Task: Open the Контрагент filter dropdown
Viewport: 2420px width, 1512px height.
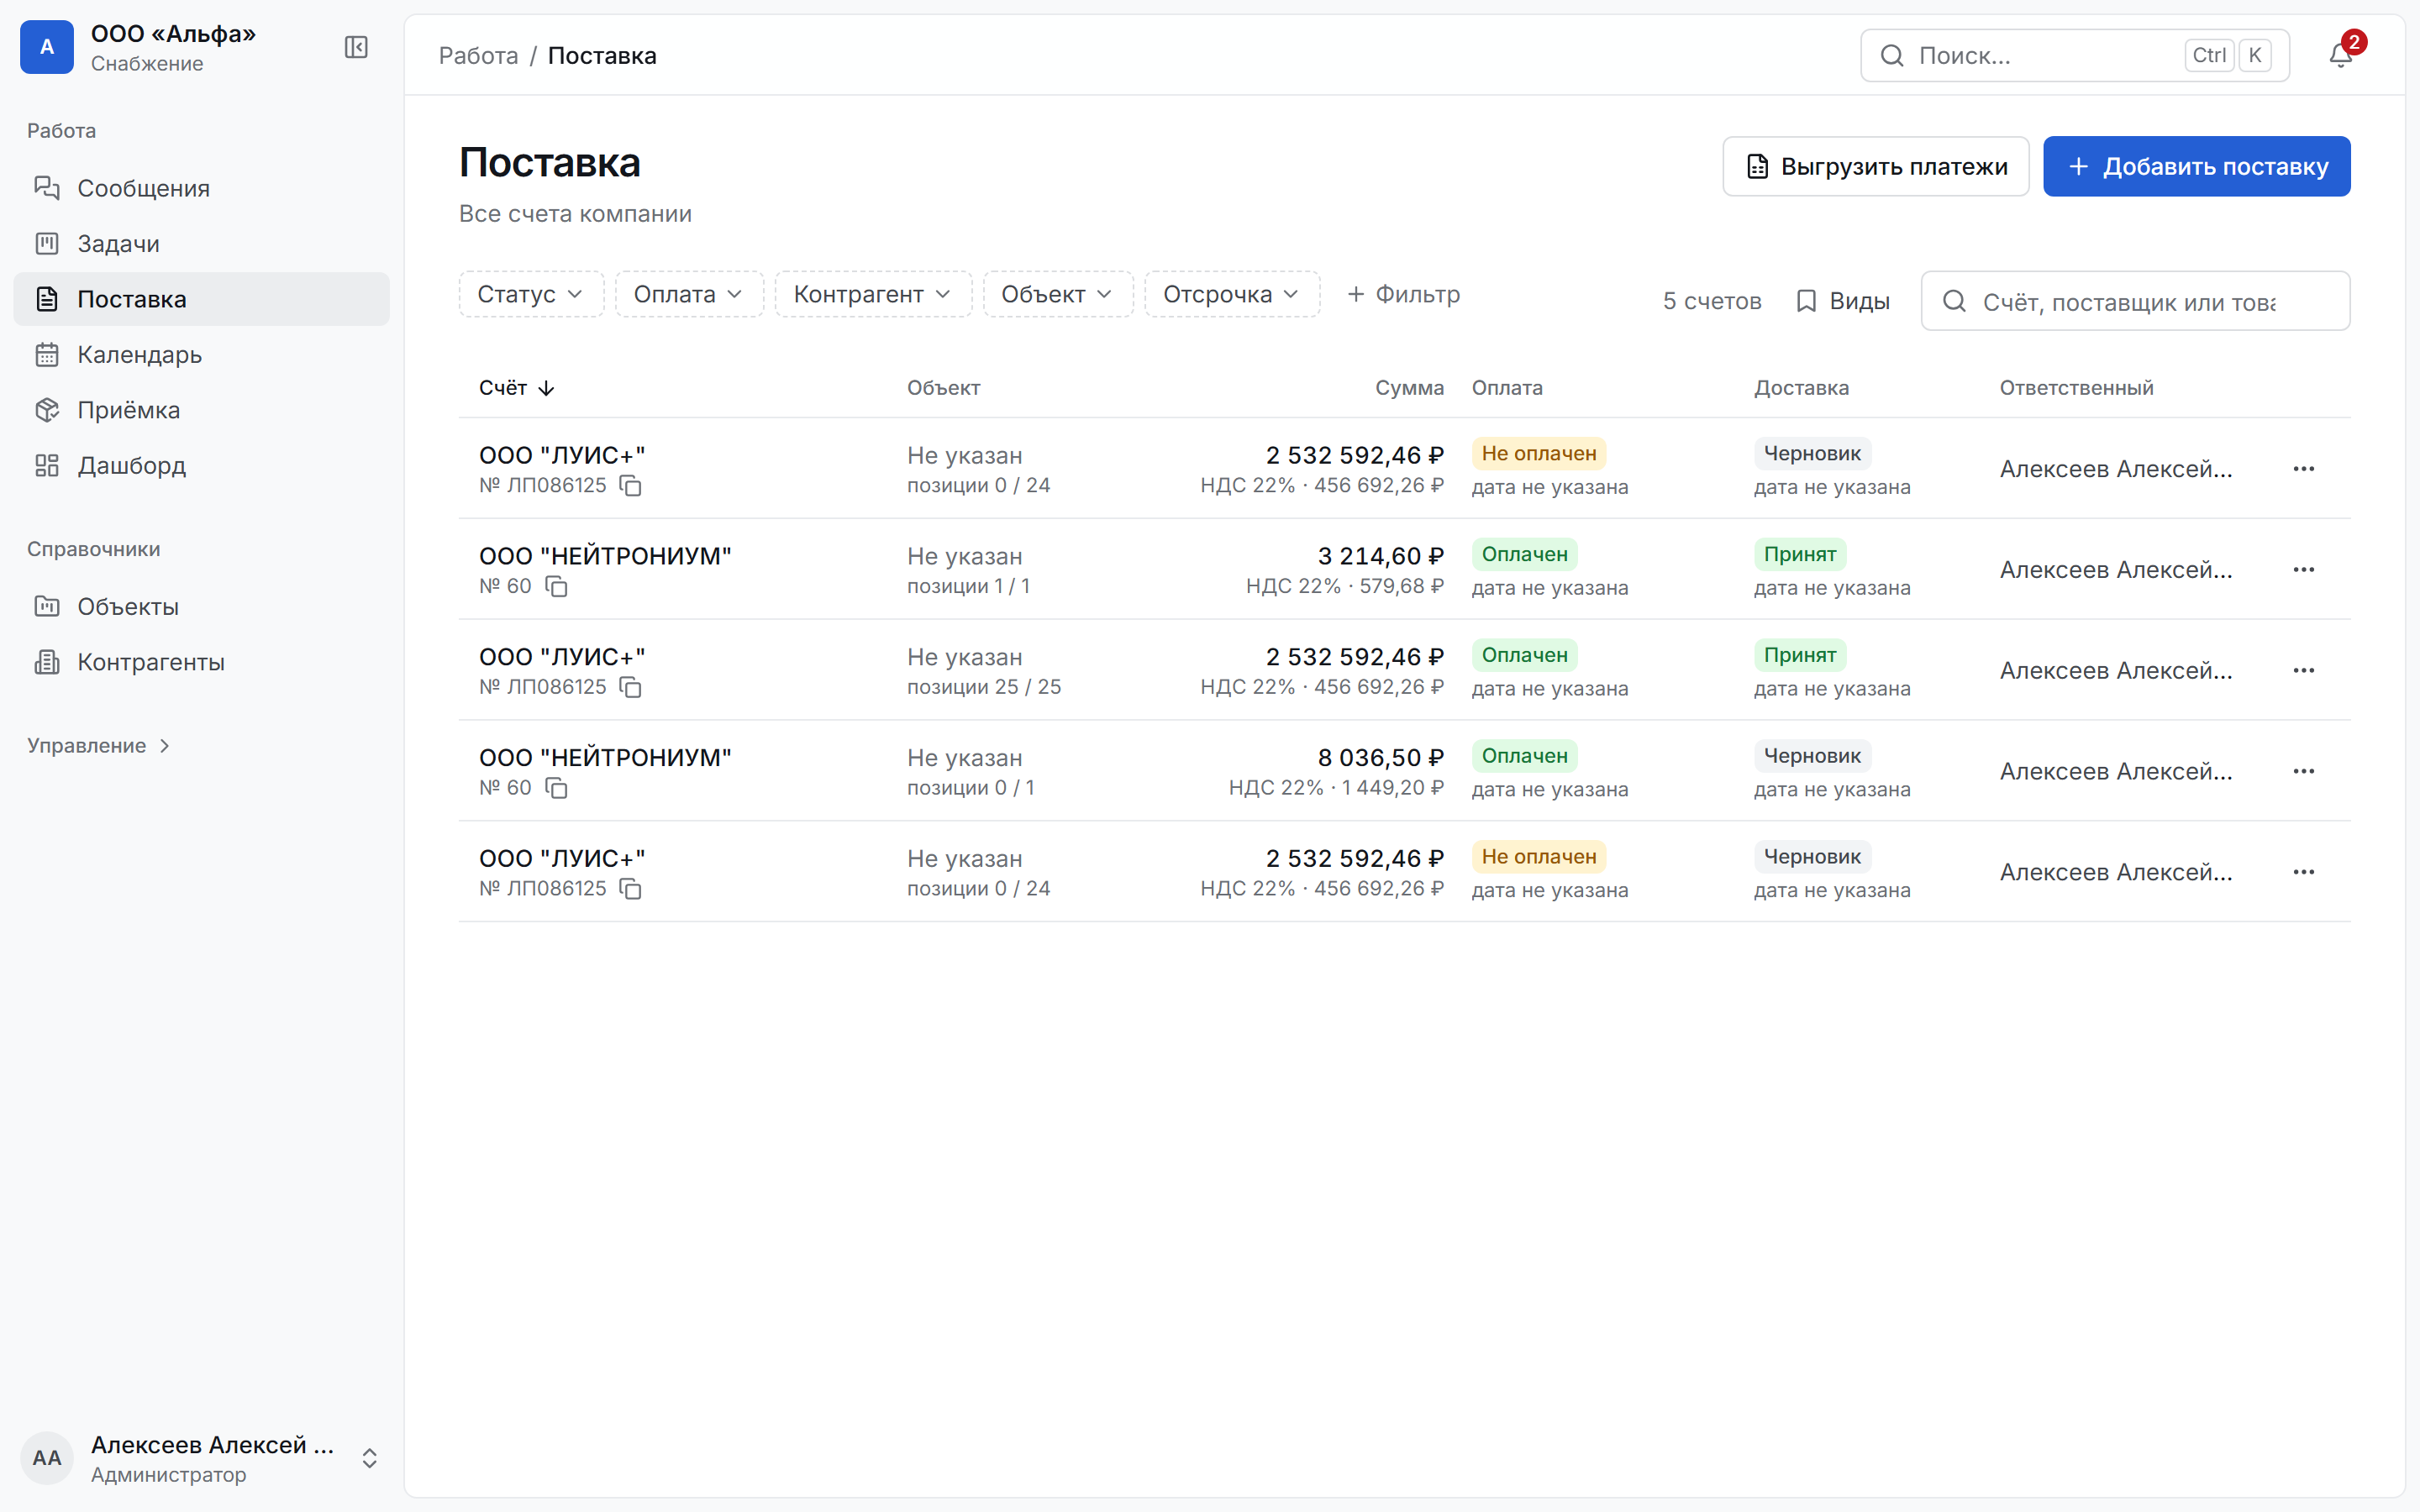Action: (x=873, y=294)
